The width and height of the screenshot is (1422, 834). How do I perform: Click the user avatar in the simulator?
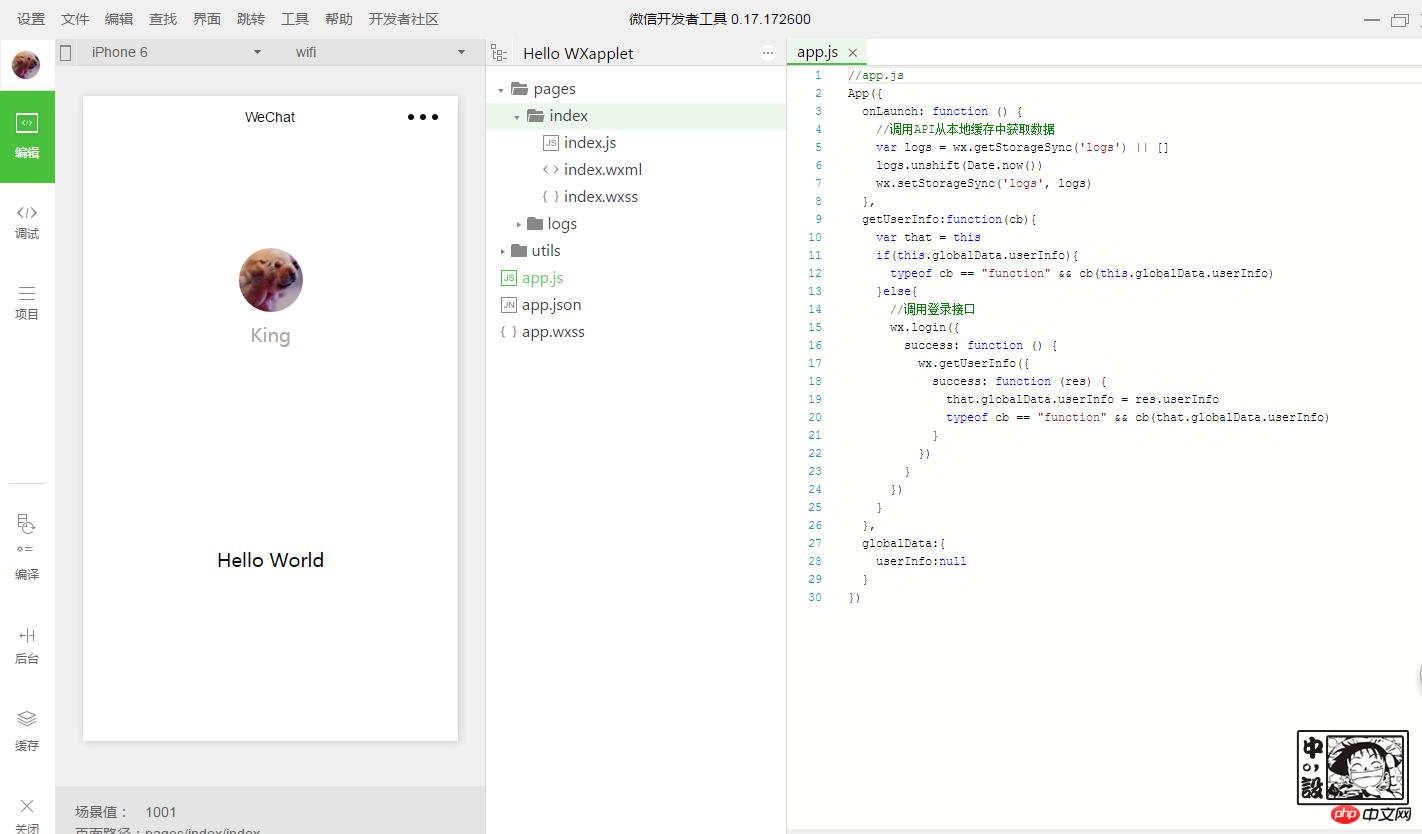click(x=270, y=280)
